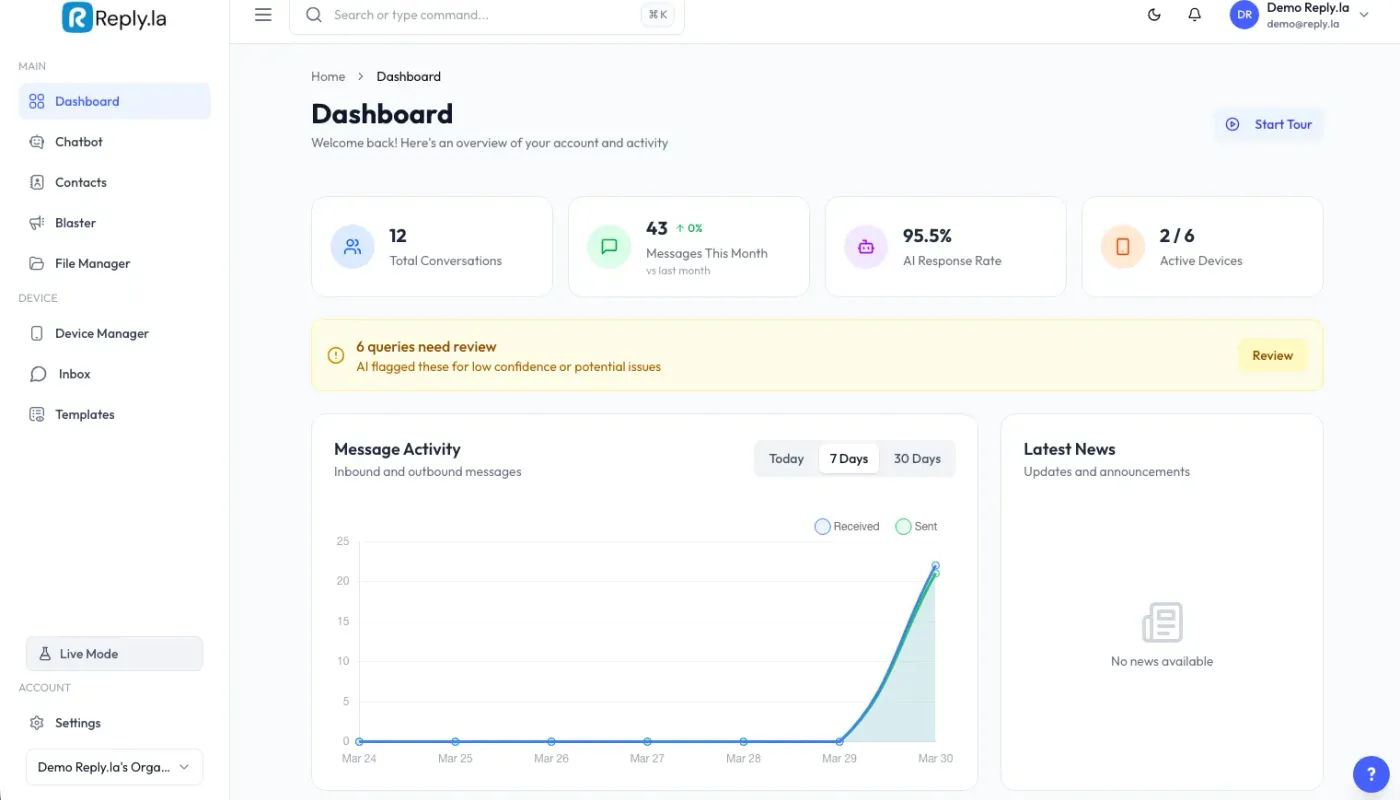Viewport: 1400px width, 800px height.
Task: Click the search or type command field
Action: point(487,15)
